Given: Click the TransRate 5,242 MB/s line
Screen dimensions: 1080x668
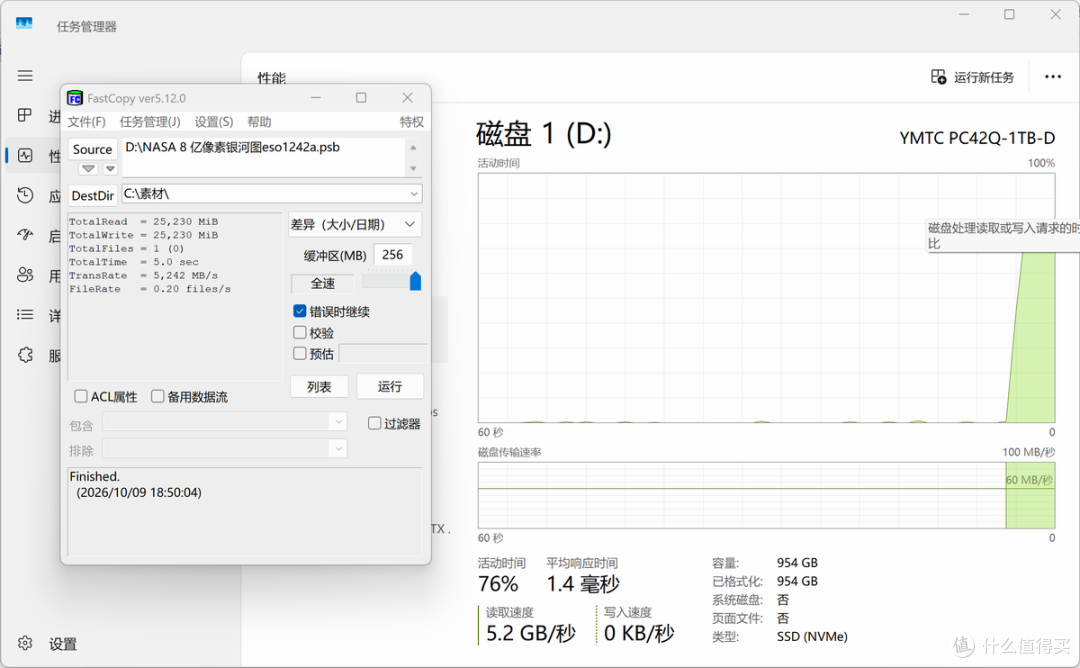Looking at the screenshot, I should click(x=143, y=275).
